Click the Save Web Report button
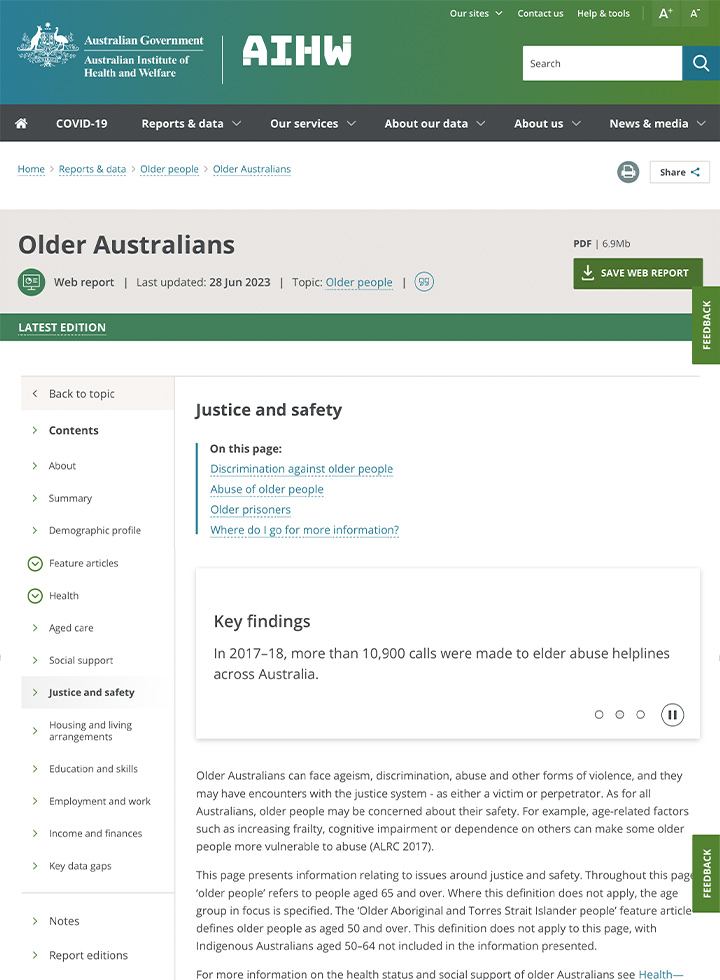This screenshot has height=980, width=720. 638,273
